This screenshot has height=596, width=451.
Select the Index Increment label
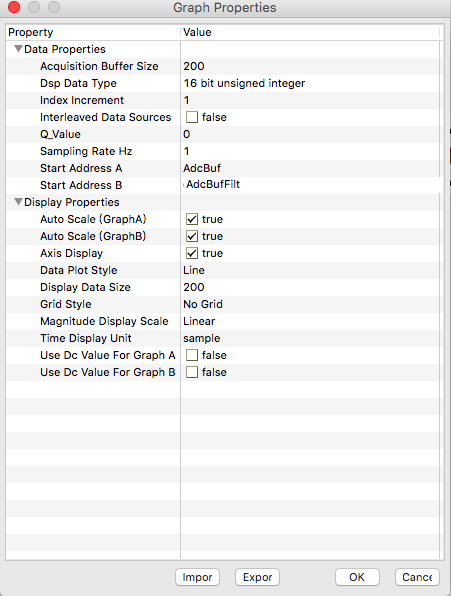pyautogui.click(x=82, y=100)
